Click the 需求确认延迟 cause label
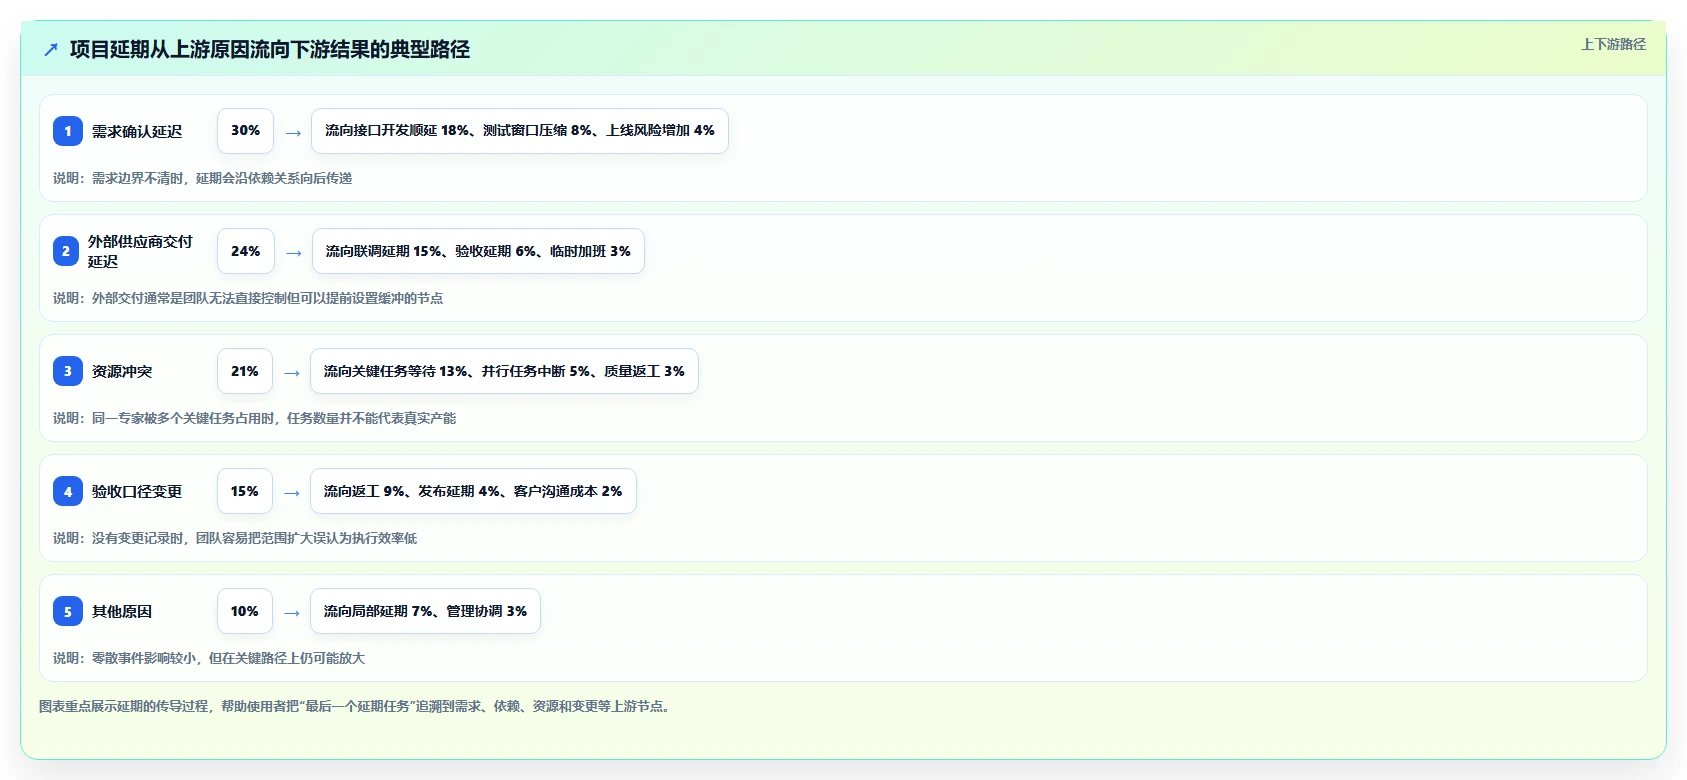The height and width of the screenshot is (780, 1687). point(137,131)
